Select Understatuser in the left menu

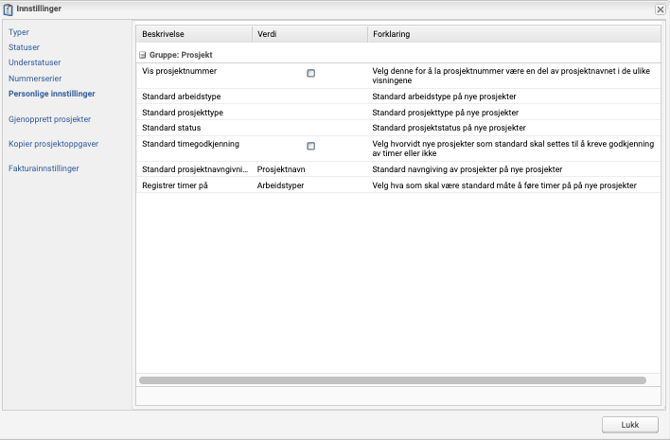coord(34,62)
